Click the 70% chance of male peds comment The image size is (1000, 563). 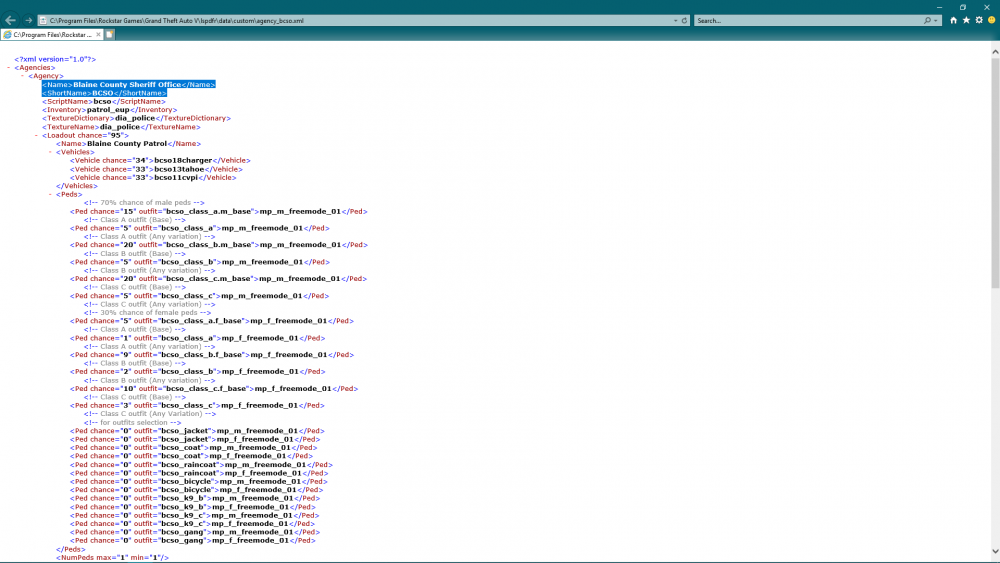coord(144,203)
